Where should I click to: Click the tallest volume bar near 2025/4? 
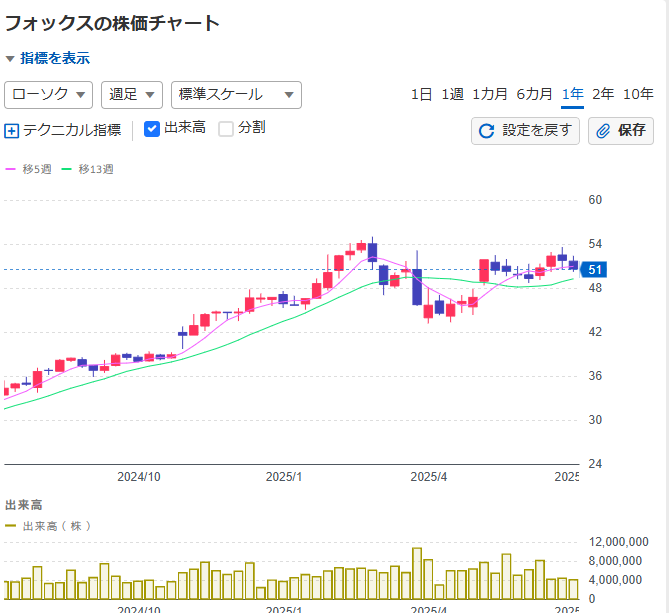(x=417, y=573)
